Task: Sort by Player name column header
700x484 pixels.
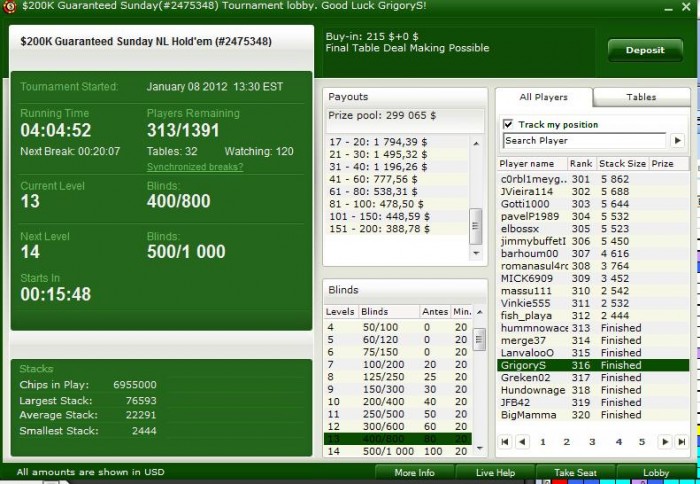Action: pos(532,163)
